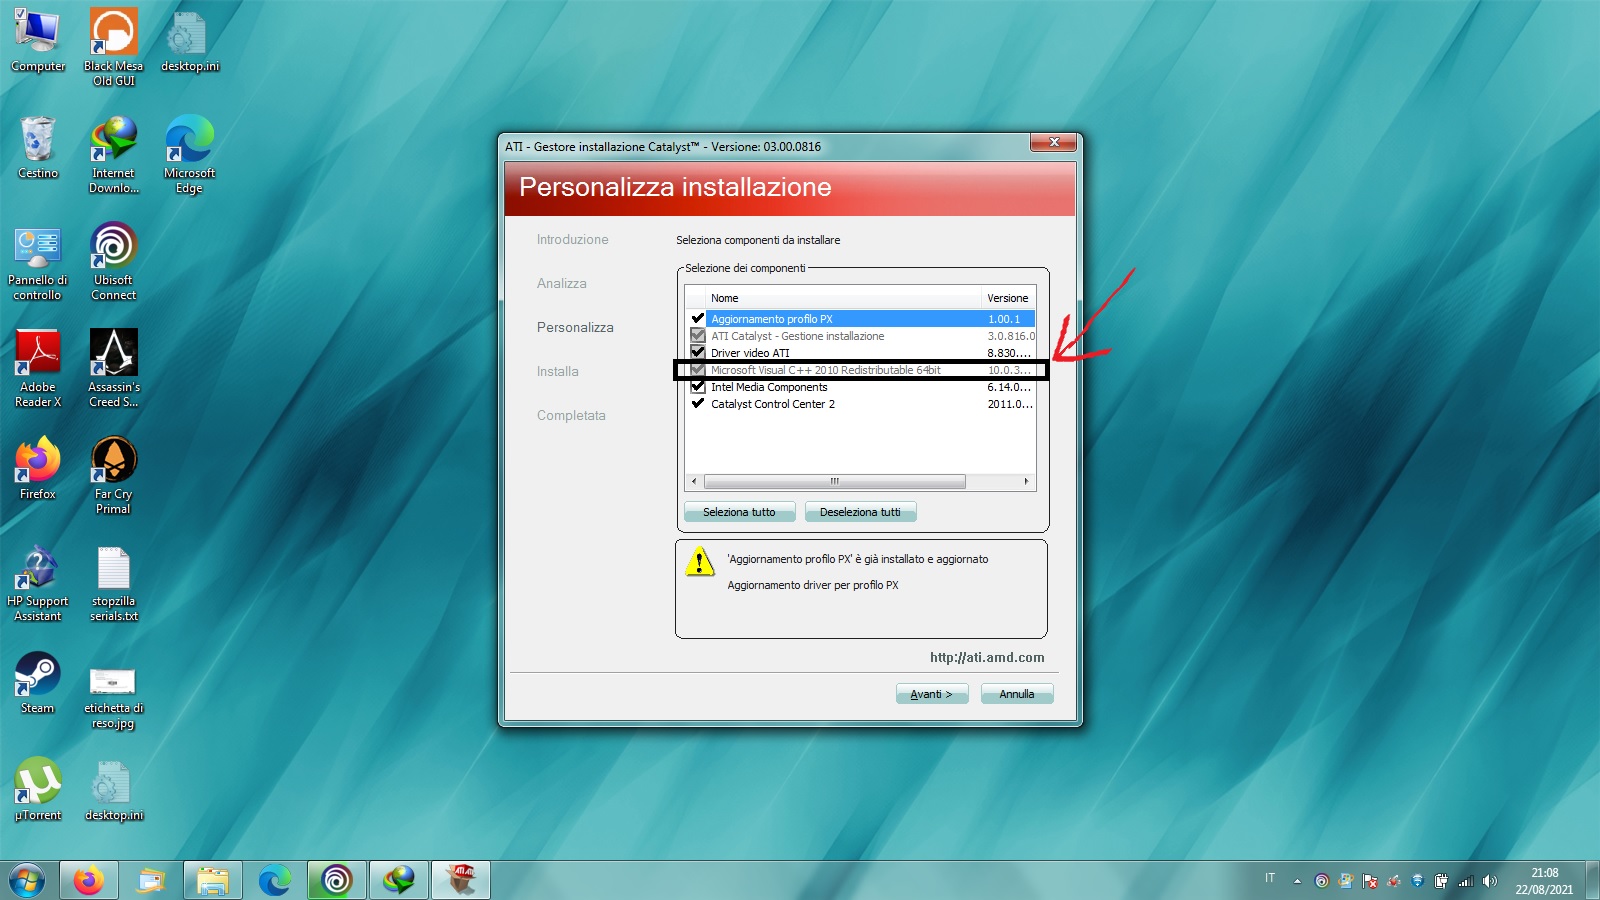This screenshot has height=900, width=1600.
Task: Uncheck the Driver video ATI component
Action: 699,353
